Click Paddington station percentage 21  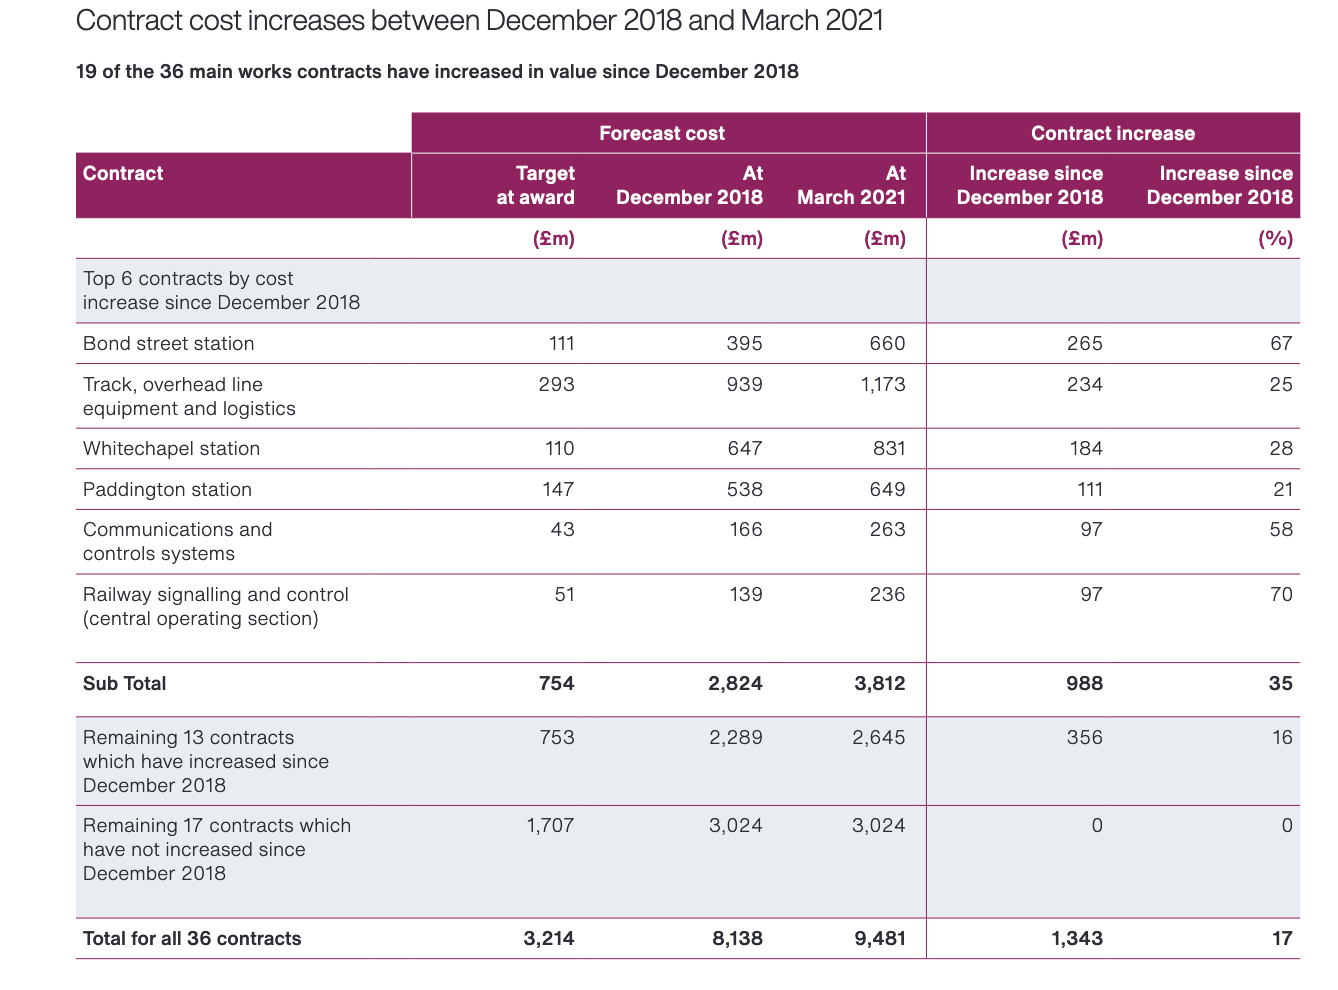tap(1283, 489)
